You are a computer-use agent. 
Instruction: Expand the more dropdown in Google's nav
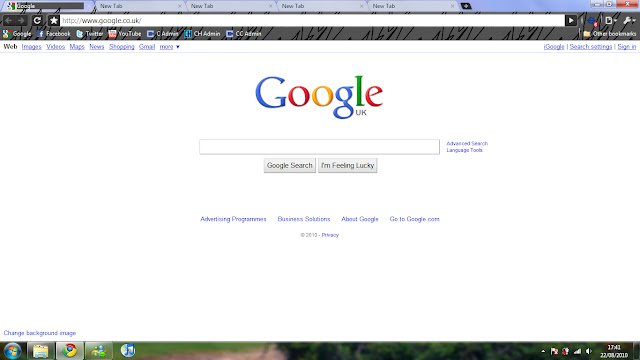pos(169,47)
